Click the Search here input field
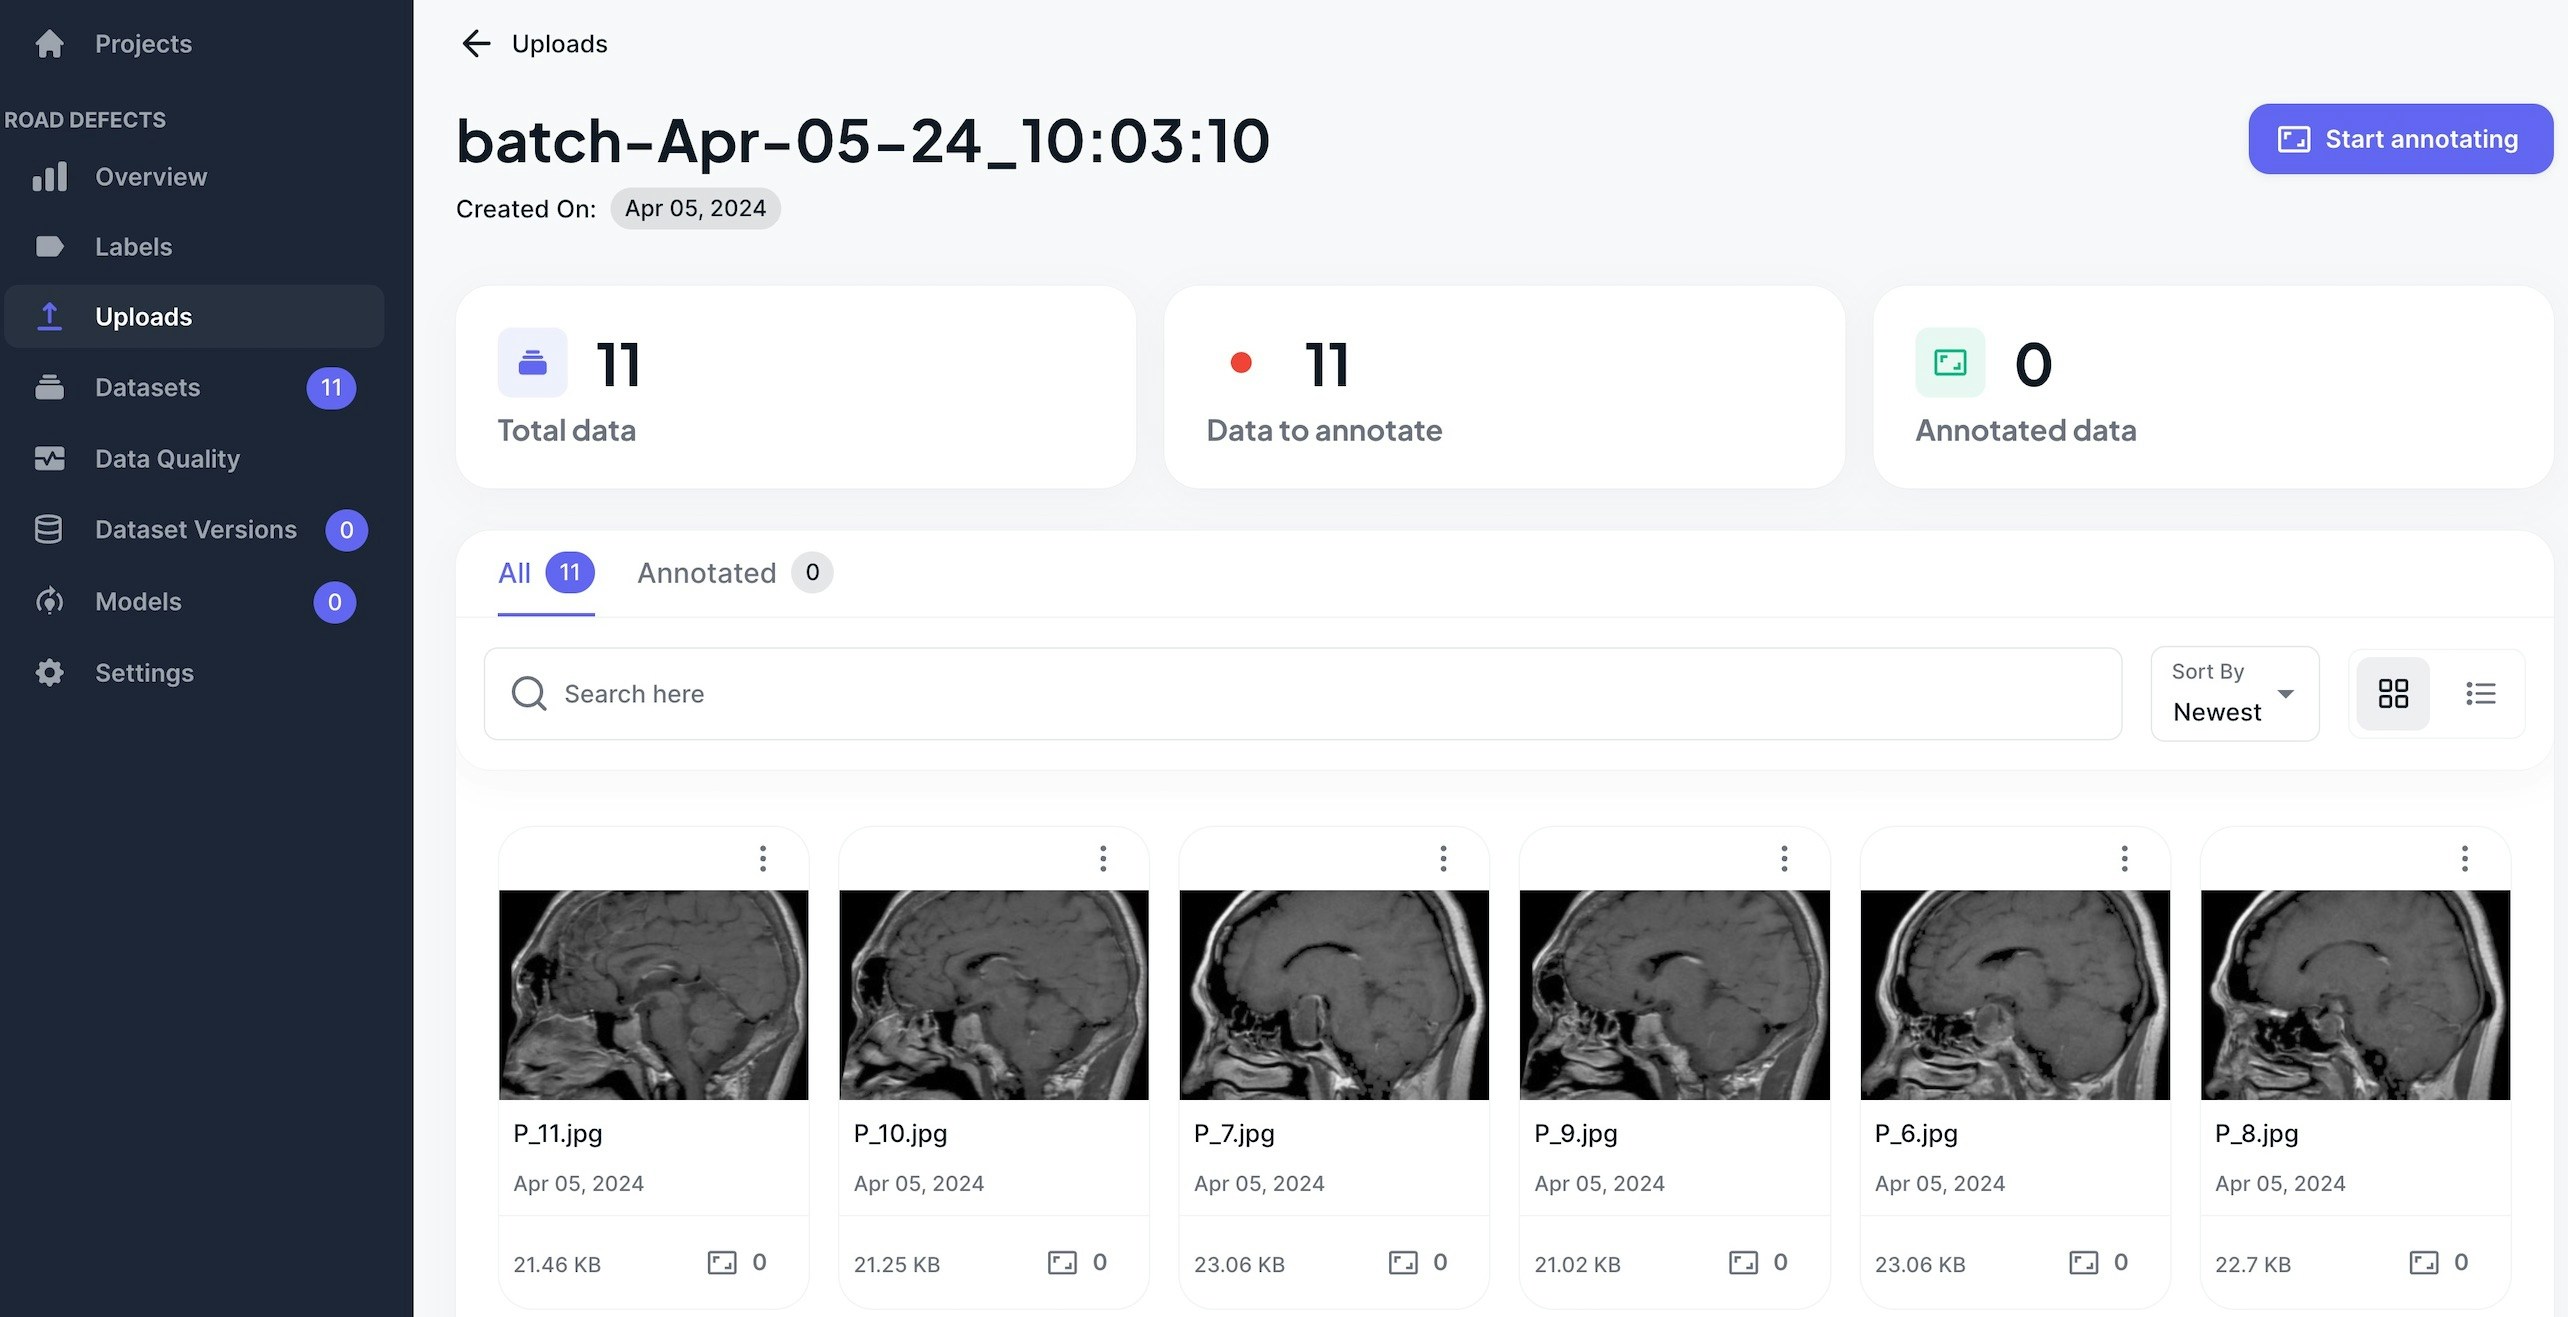Screen dimensions: 2568x1317 (1300, 693)
